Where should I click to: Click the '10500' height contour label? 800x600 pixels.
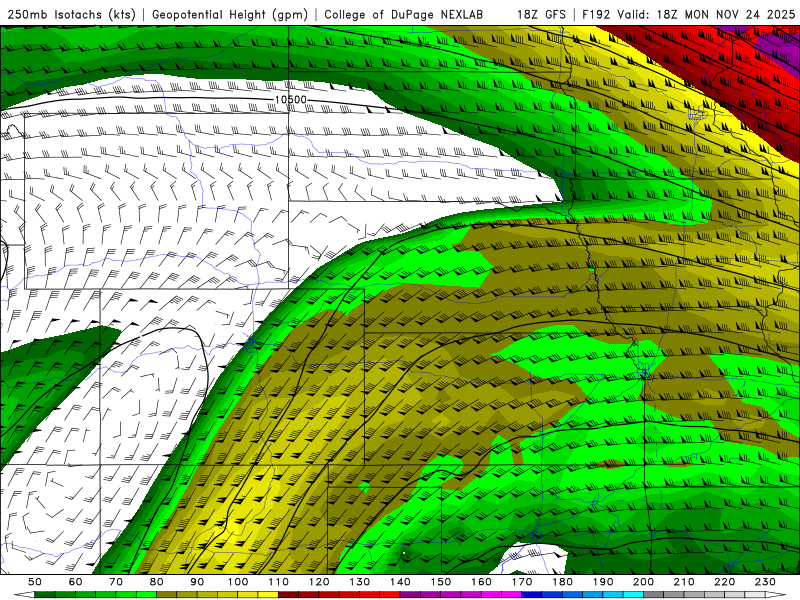pyautogui.click(x=290, y=99)
